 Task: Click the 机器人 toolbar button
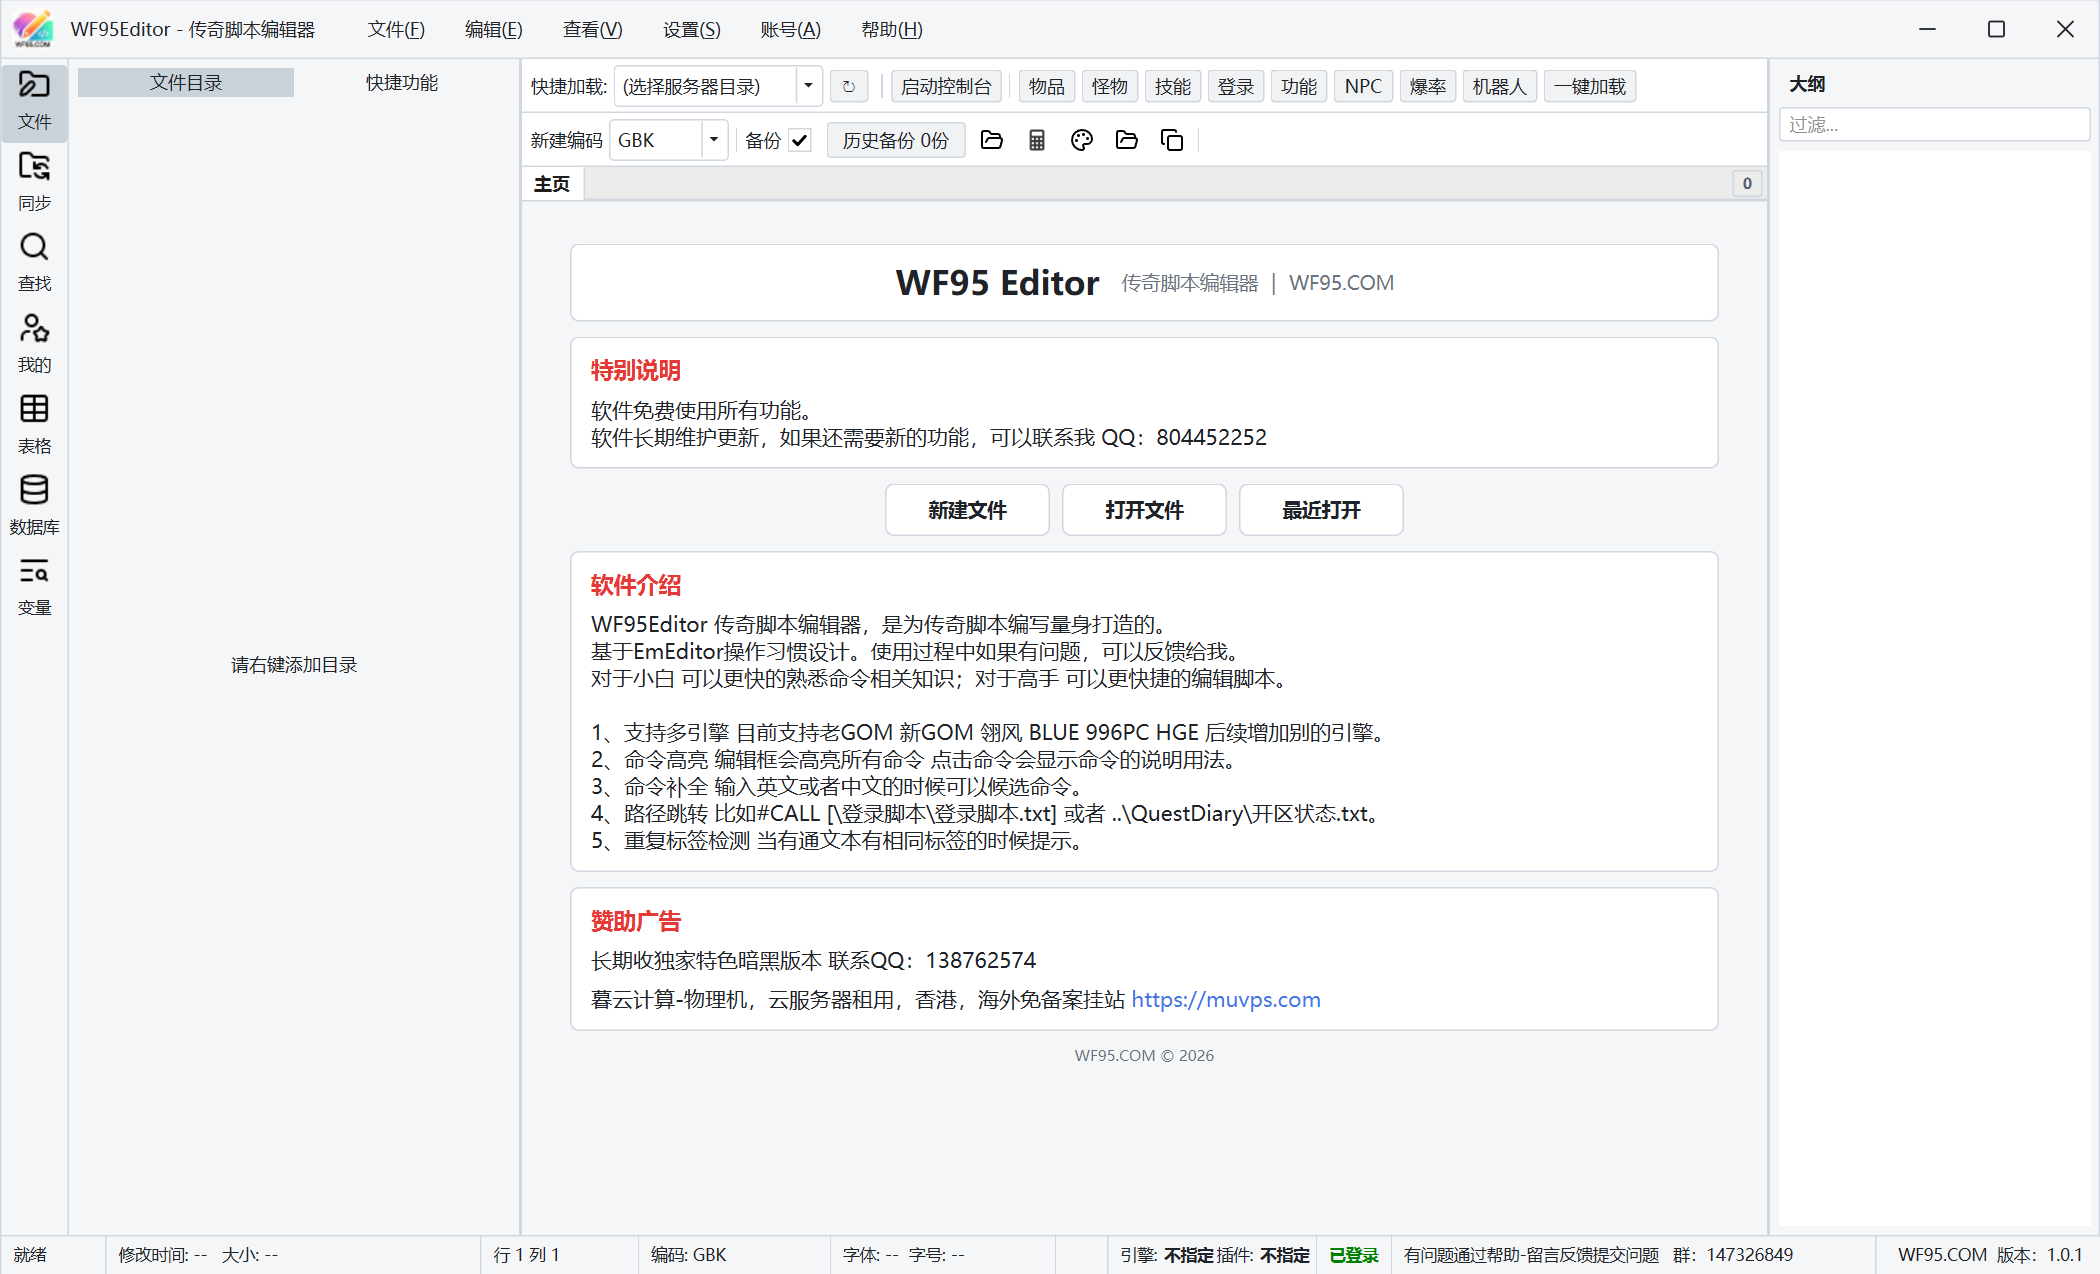[x=1500, y=87]
